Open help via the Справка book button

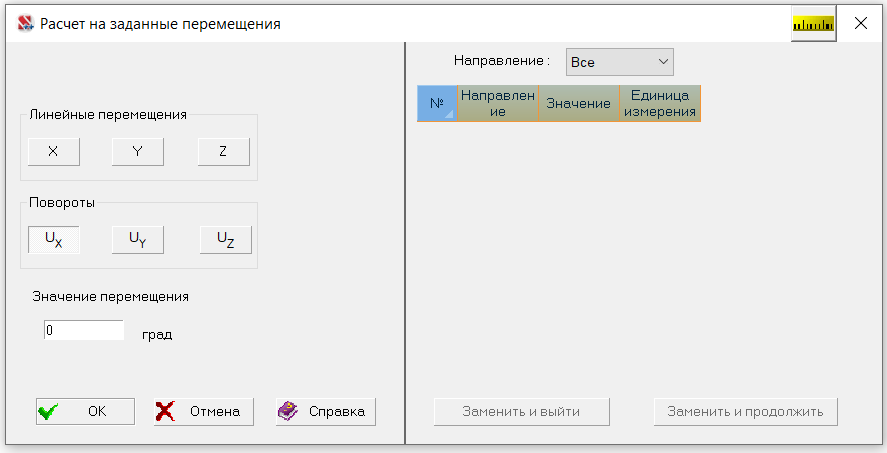(326, 411)
